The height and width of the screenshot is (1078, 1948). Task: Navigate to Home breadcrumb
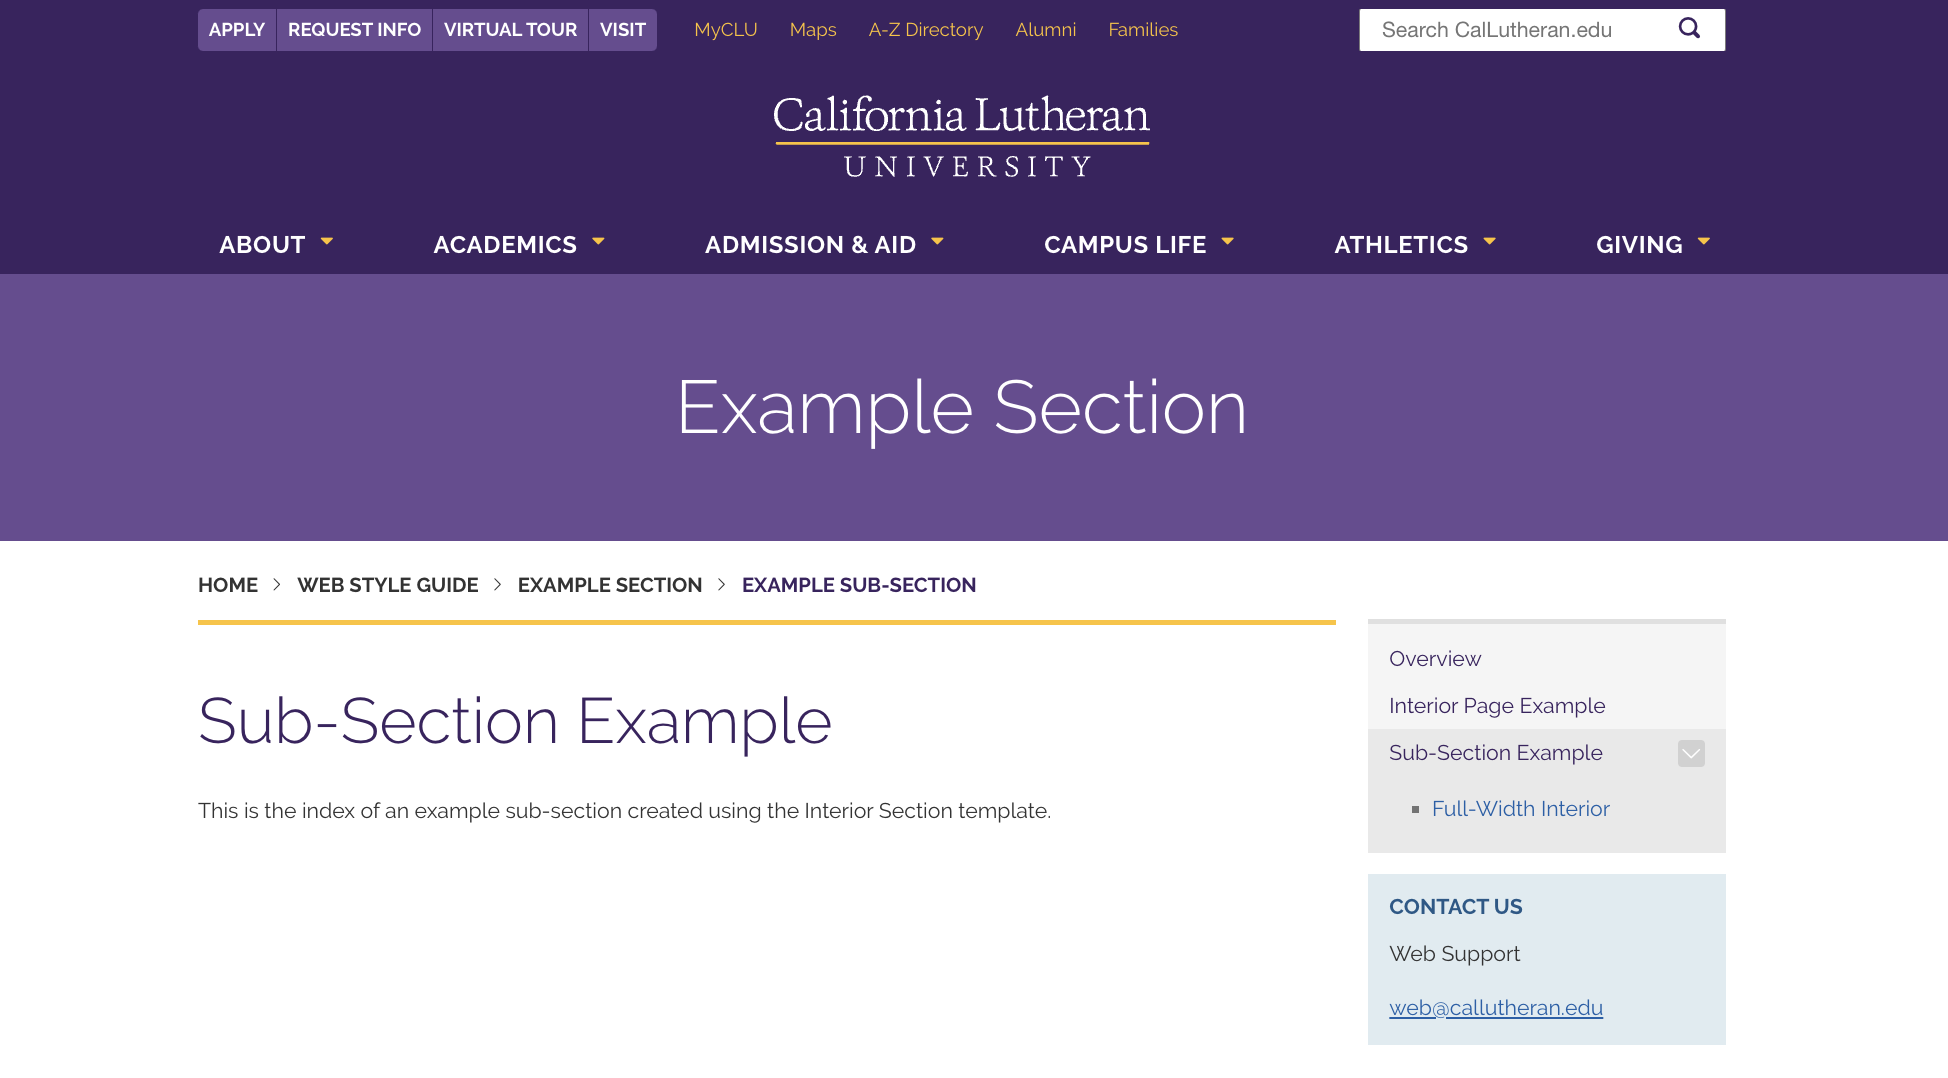228,585
